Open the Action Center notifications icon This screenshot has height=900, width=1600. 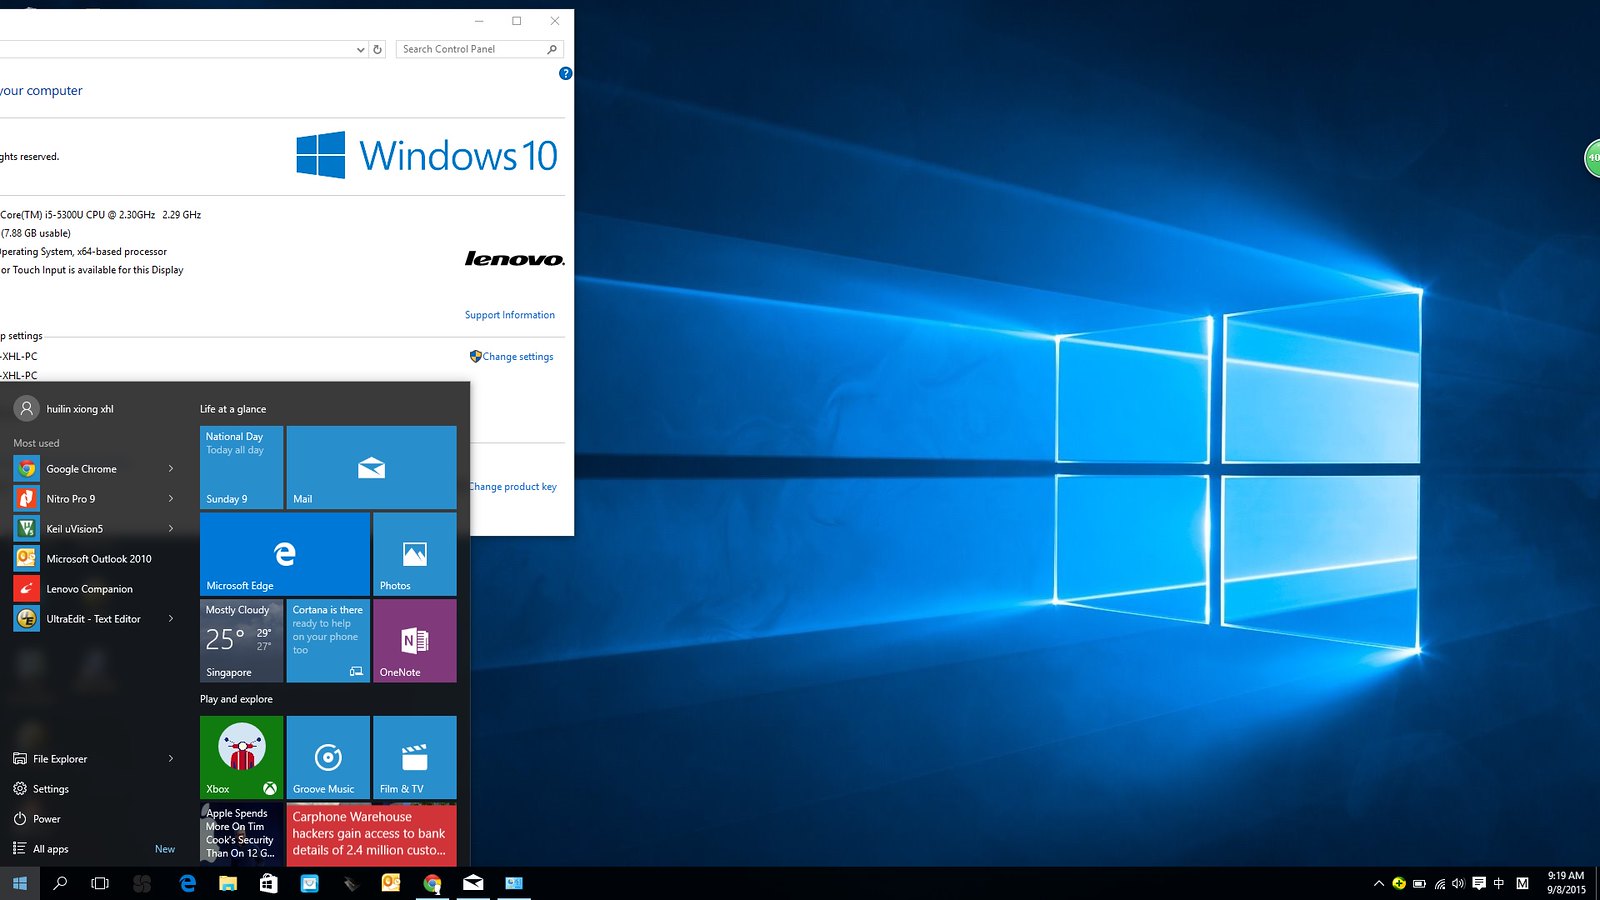(x=1479, y=883)
